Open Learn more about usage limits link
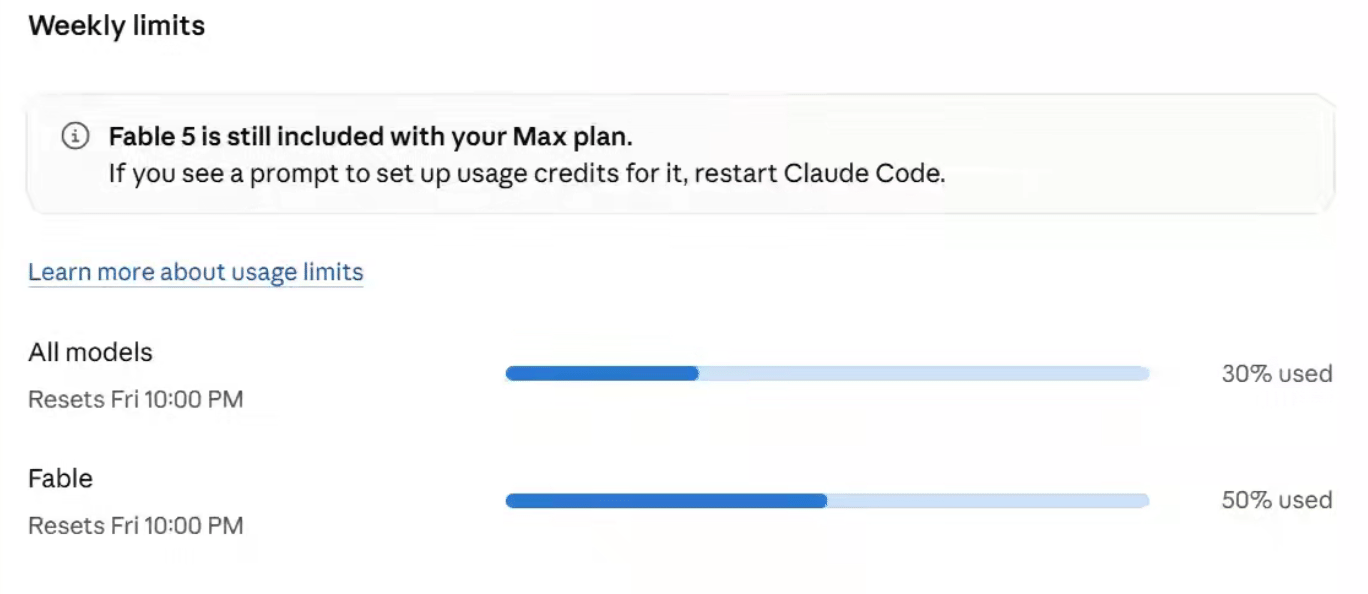 tap(195, 272)
